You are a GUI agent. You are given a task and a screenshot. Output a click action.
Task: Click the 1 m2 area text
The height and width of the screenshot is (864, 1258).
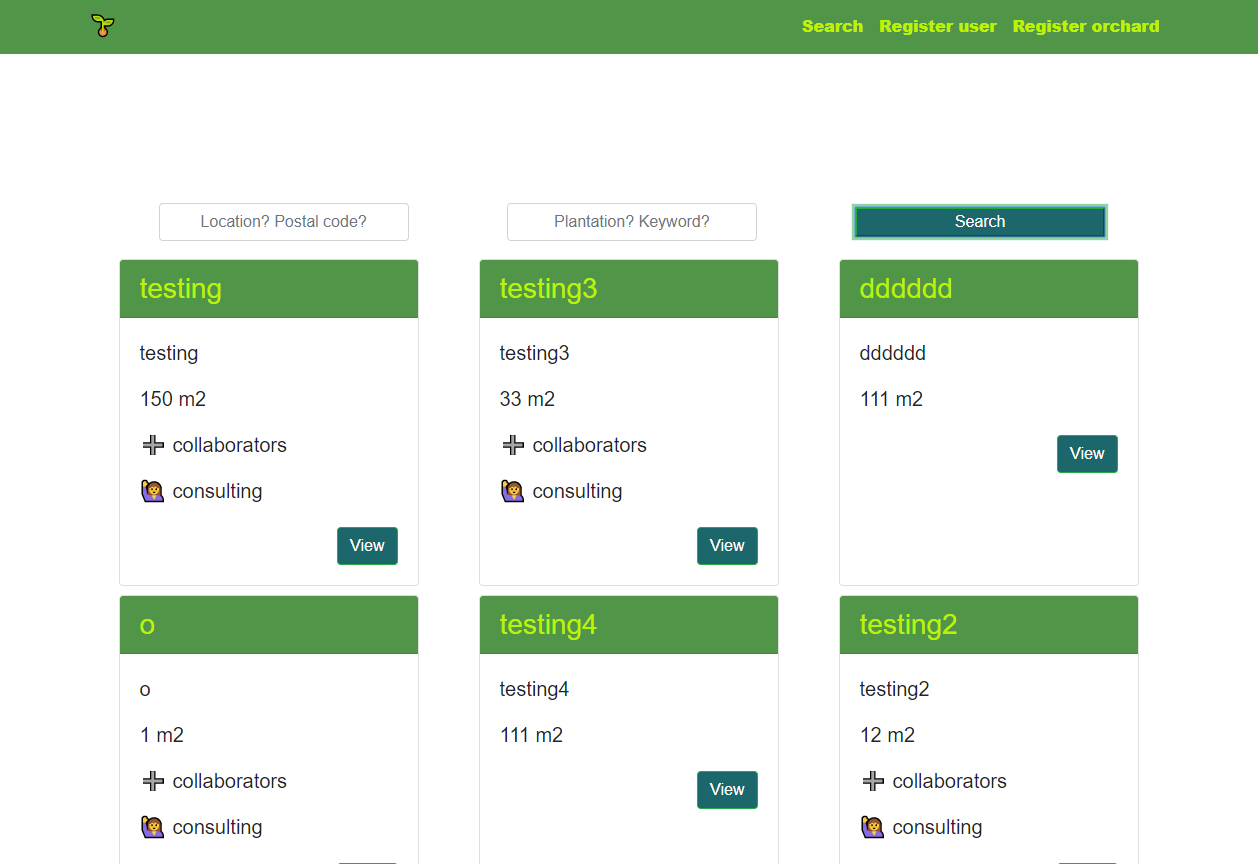click(x=162, y=735)
